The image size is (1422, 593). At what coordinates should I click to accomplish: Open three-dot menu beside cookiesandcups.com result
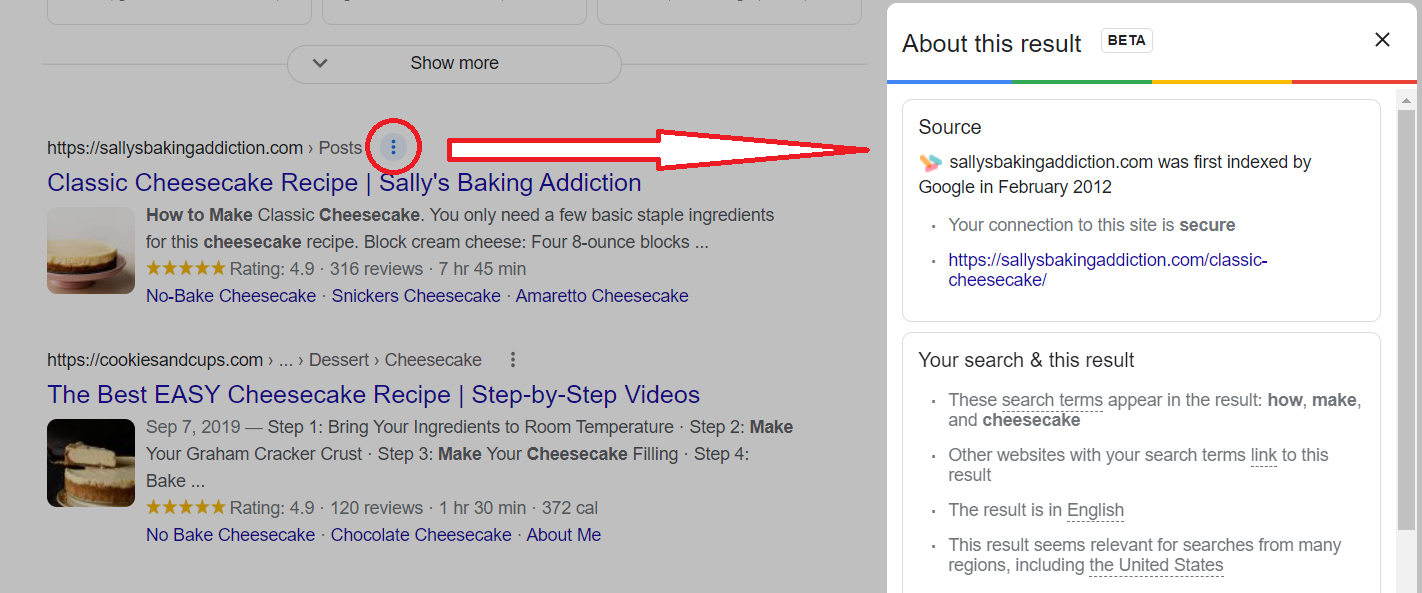click(x=513, y=360)
